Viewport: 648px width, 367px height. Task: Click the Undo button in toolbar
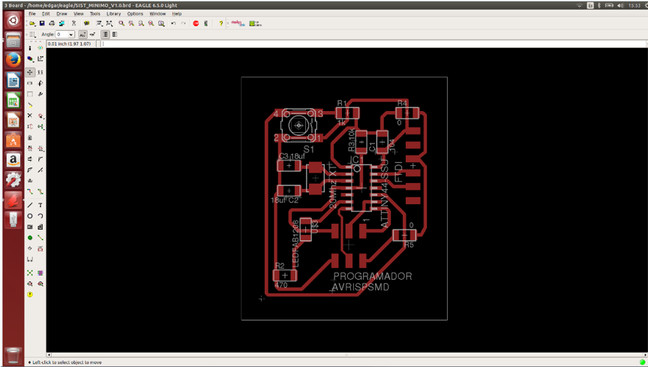(x=173, y=24)
